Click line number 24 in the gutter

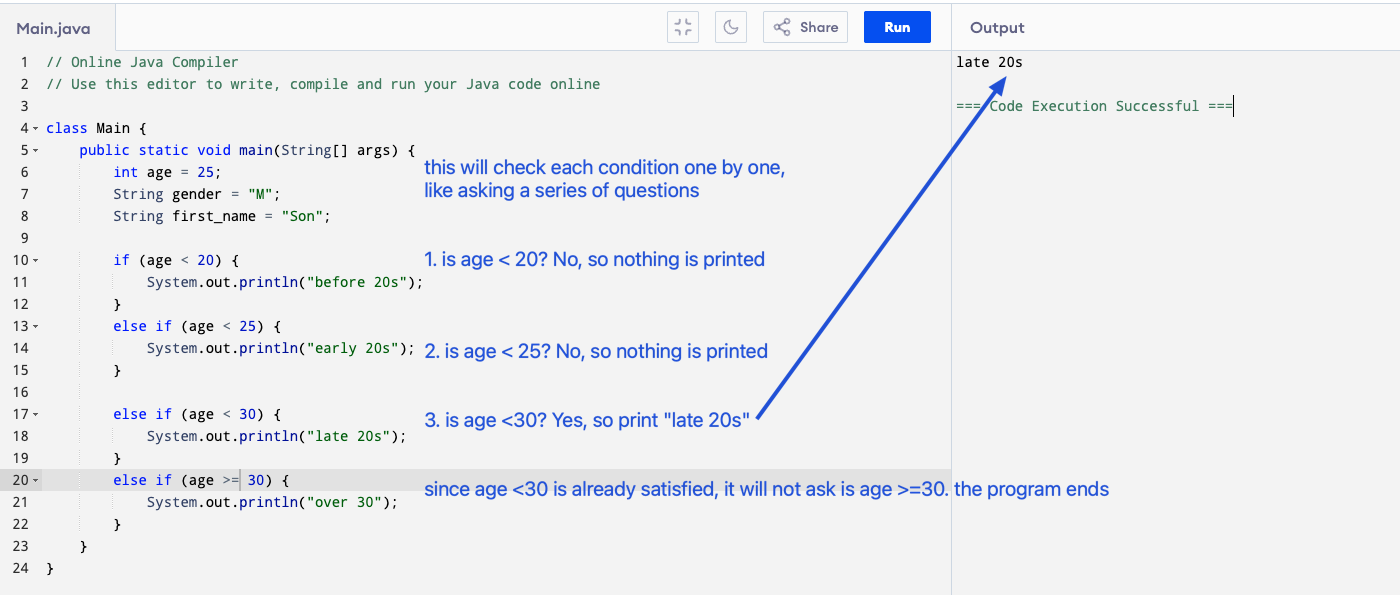pos(21,568)
